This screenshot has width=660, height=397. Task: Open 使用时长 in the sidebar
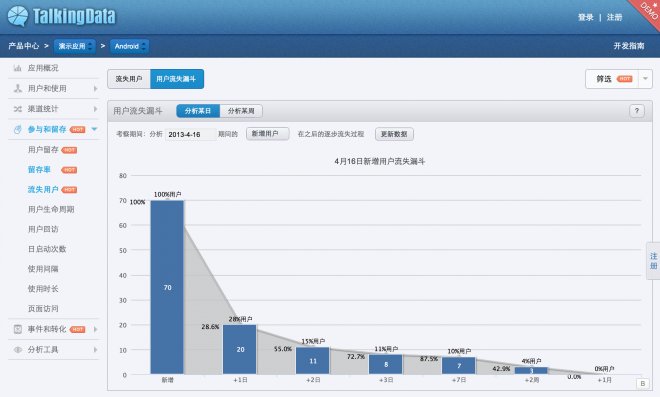43,288
